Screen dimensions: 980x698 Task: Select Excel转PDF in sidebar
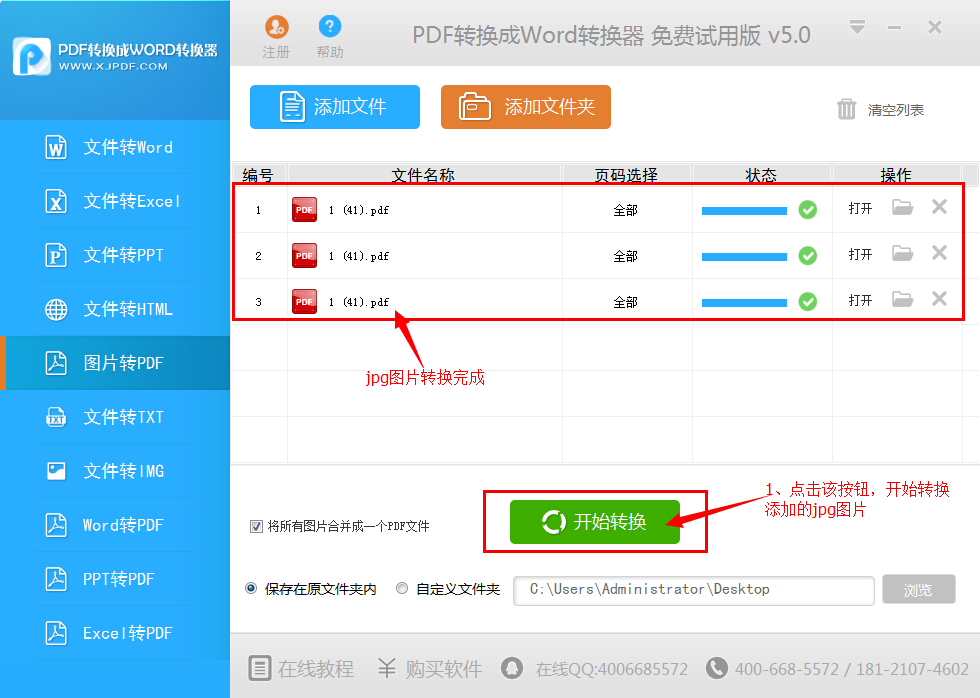[115, 632]
